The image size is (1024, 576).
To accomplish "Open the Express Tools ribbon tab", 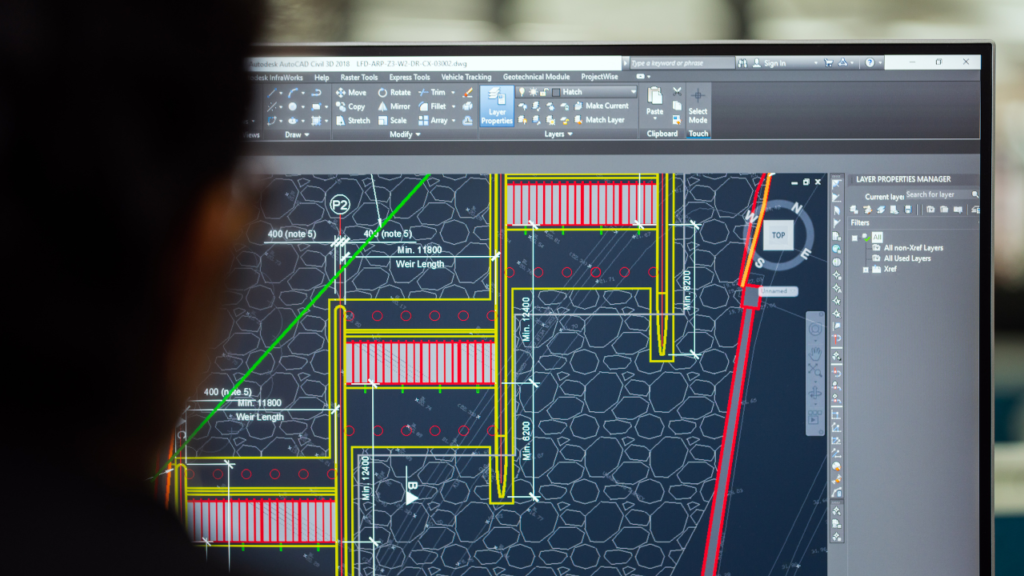I will [409, 77].
